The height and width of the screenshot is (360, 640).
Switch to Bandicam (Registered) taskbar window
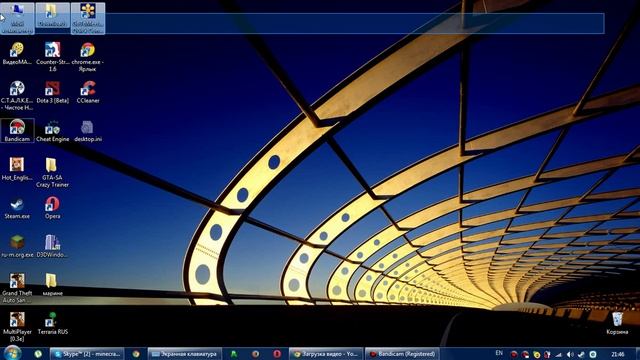pos(402,354)
